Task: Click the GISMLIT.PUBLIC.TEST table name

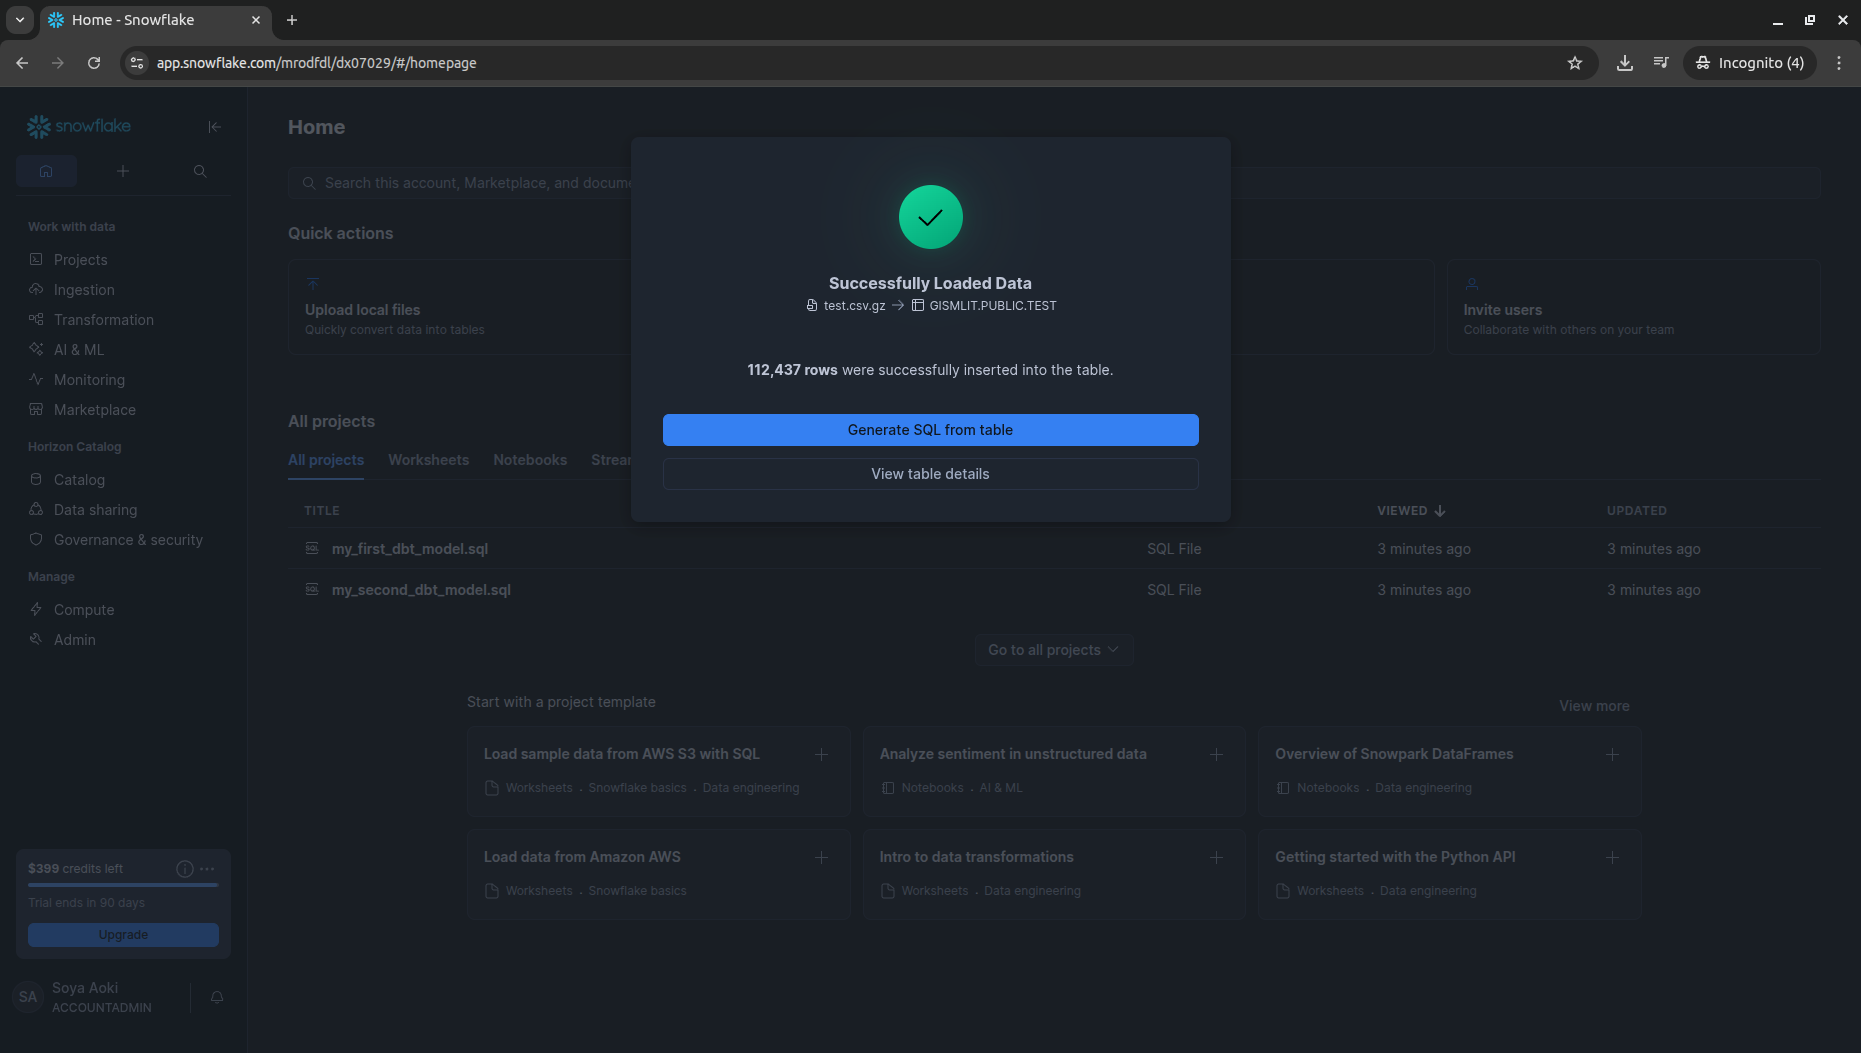Action: (x=993, y=306)
